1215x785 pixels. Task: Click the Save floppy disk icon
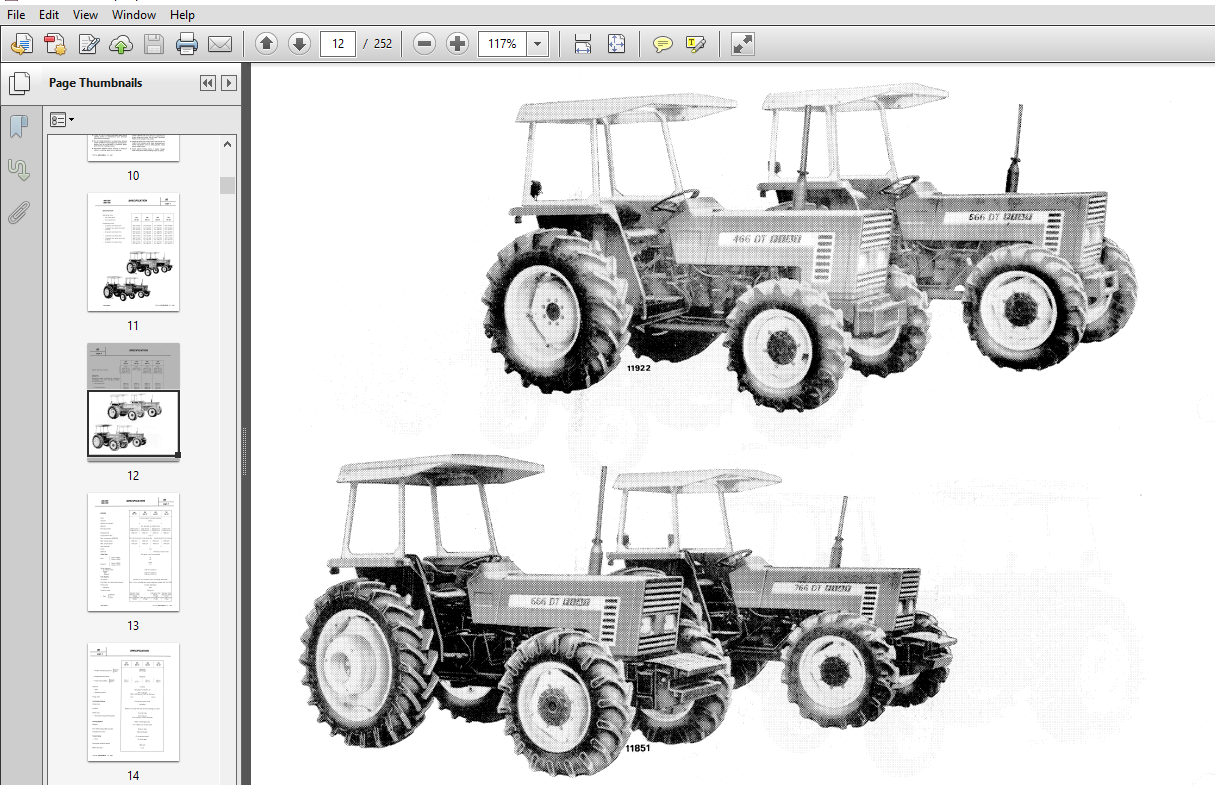(x=153, y=44)
